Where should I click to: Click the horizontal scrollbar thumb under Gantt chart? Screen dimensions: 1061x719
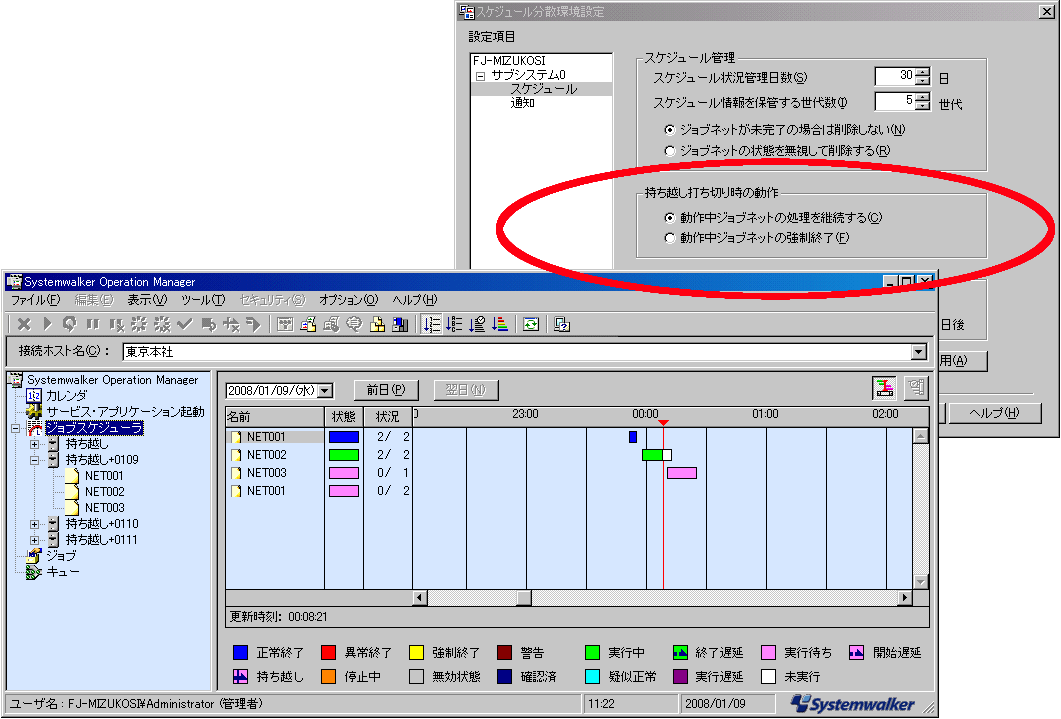[x=524, y=598]
